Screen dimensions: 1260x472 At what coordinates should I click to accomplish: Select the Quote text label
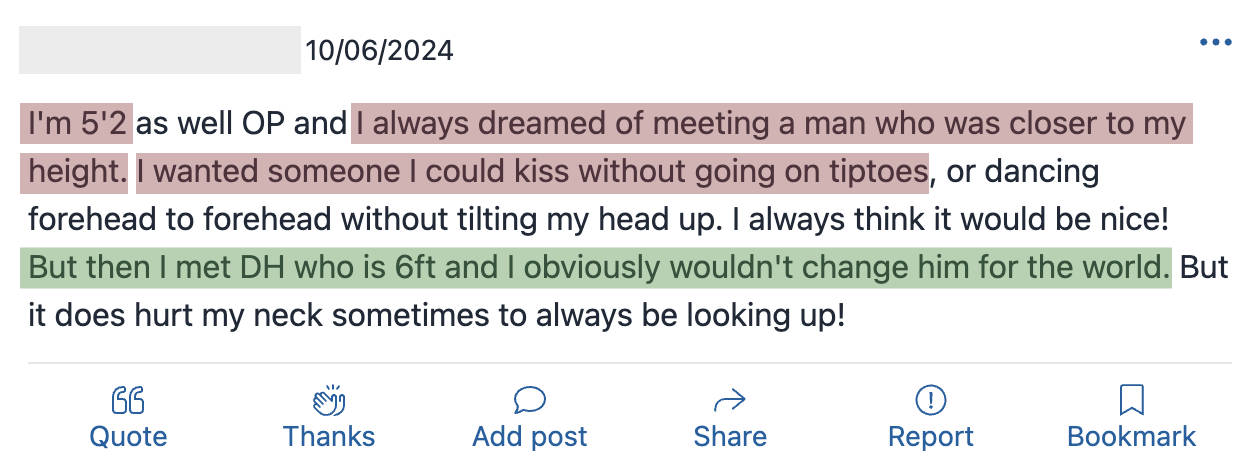pos(128,437)
